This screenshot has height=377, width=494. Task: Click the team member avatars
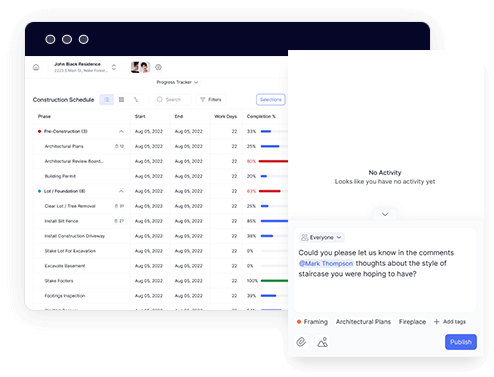click(140, 67)
